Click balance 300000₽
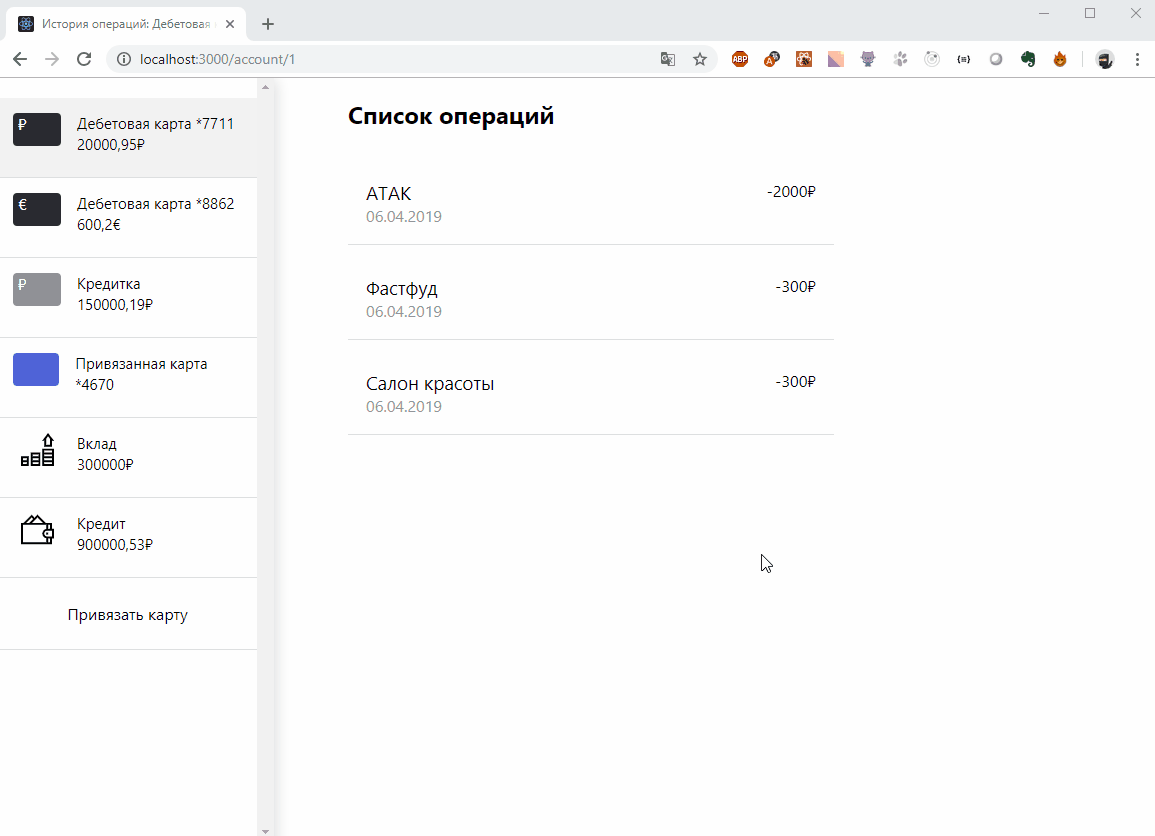Image resolution: width=1155 pixels, height=836 pixels. point(105,464)
